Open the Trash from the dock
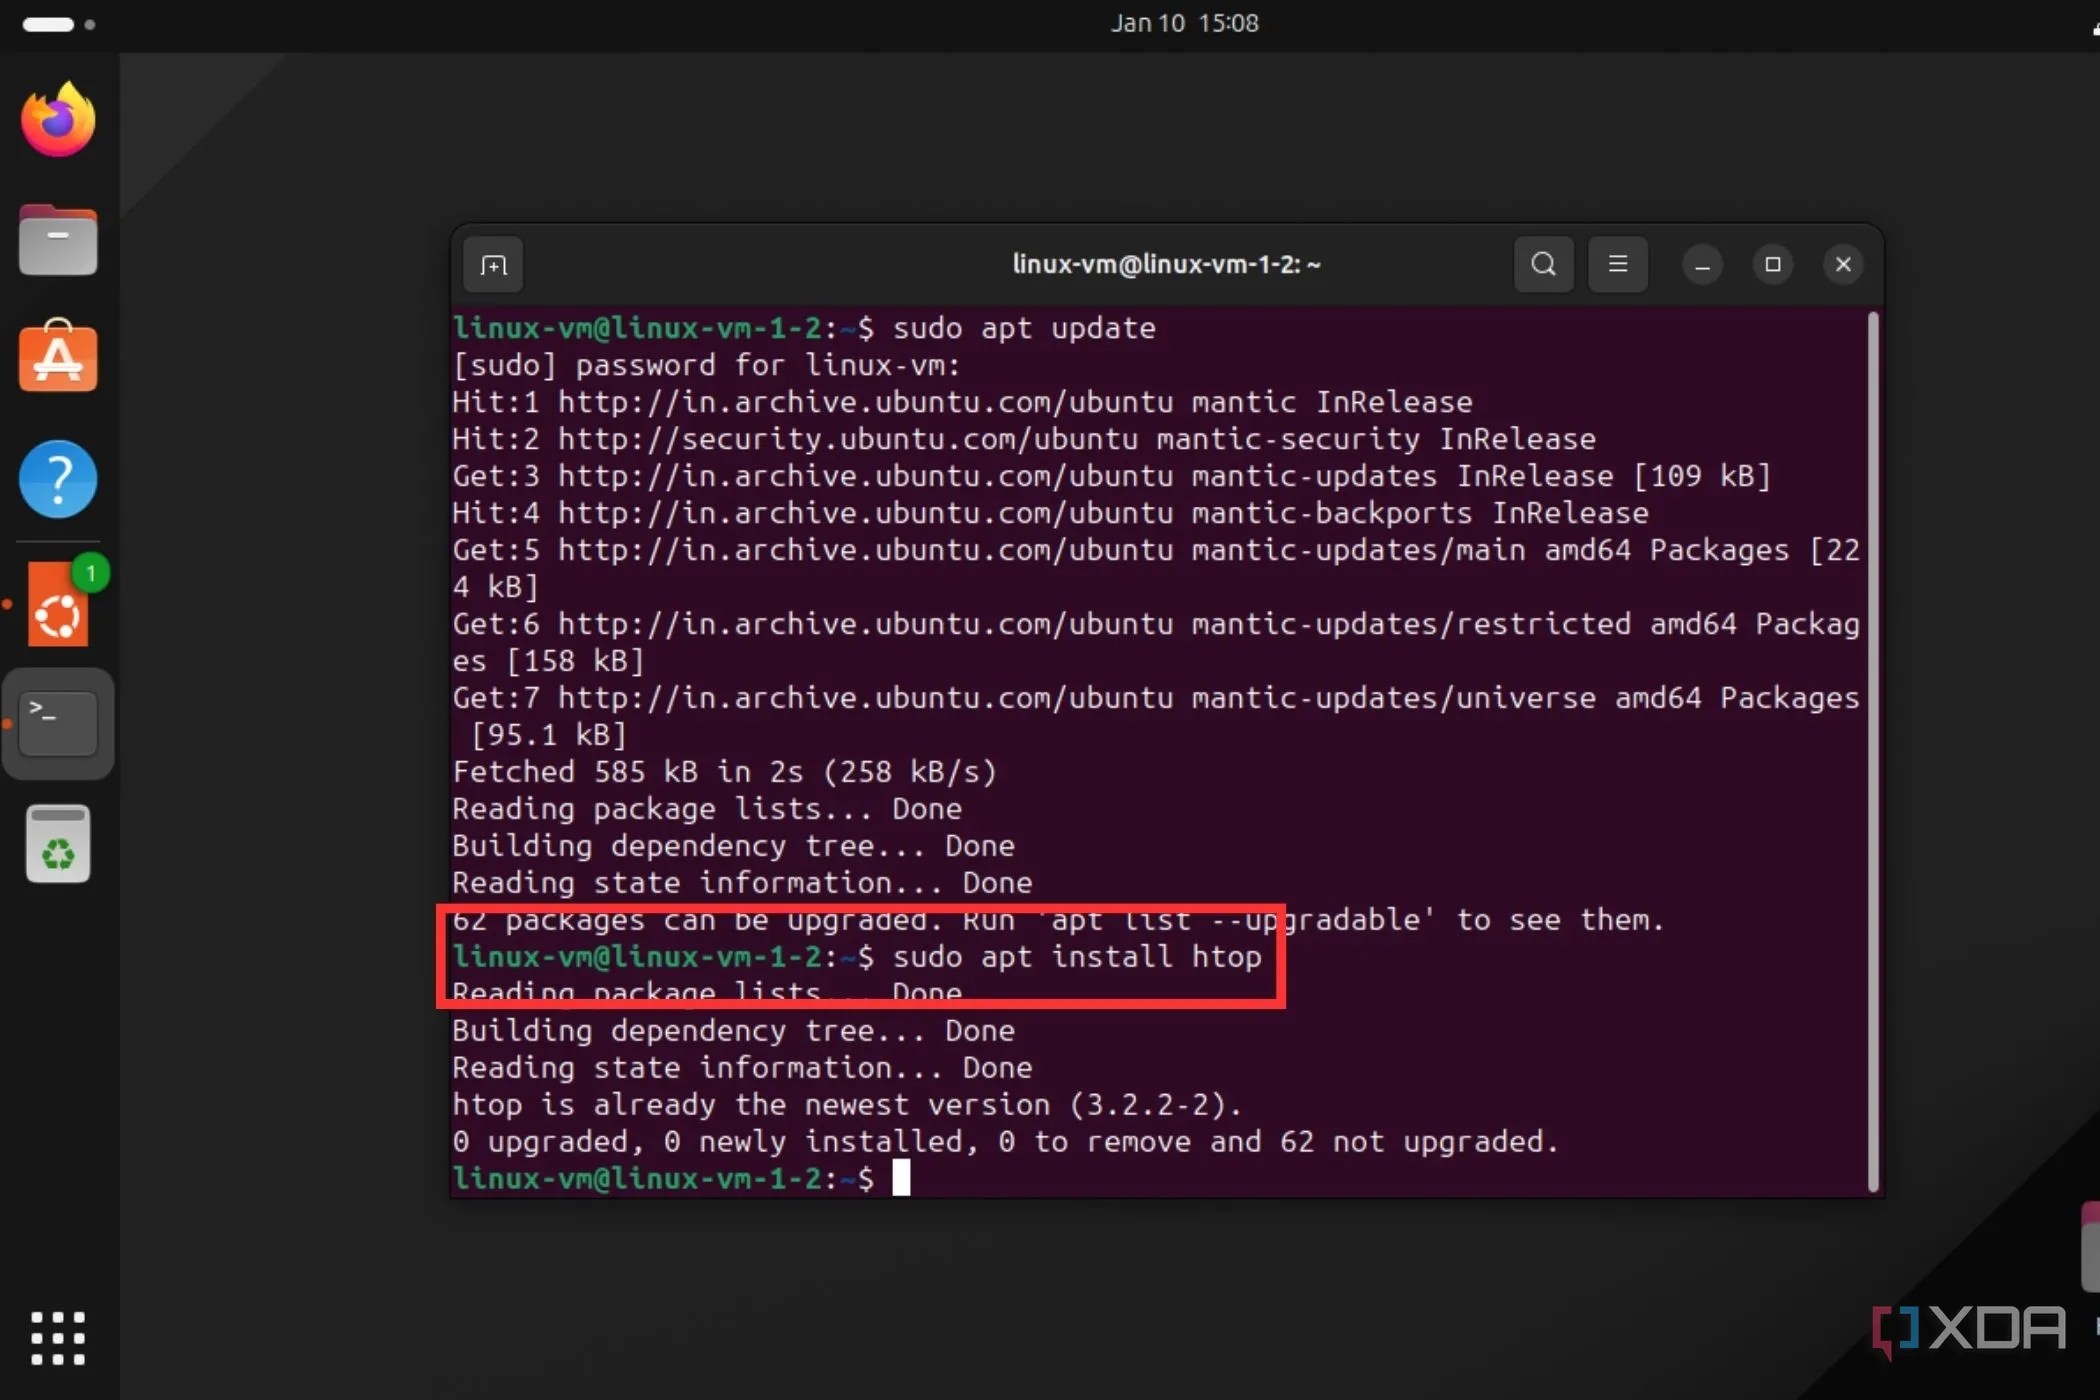The image size is (2100, 1400). pyautogui.click(x=57, y=842)
